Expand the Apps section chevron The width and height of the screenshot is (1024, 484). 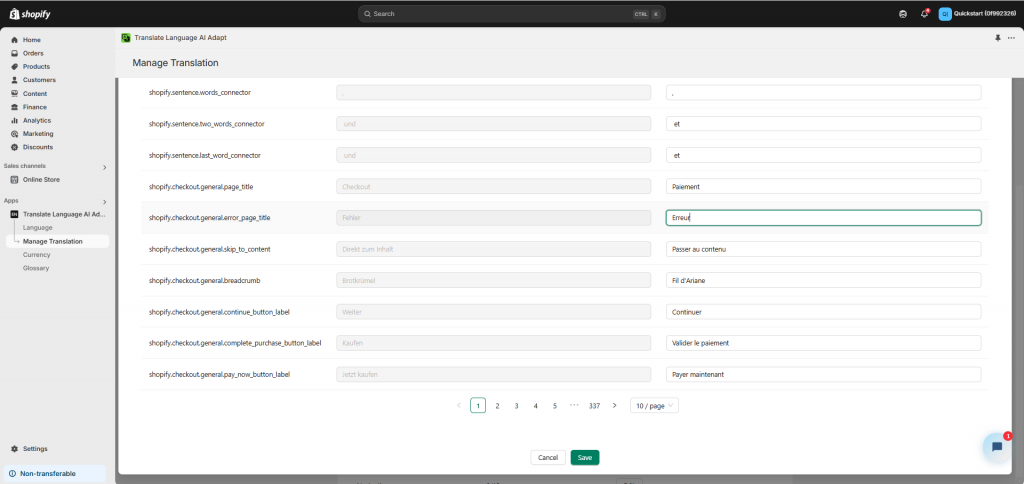pos(104,201)
